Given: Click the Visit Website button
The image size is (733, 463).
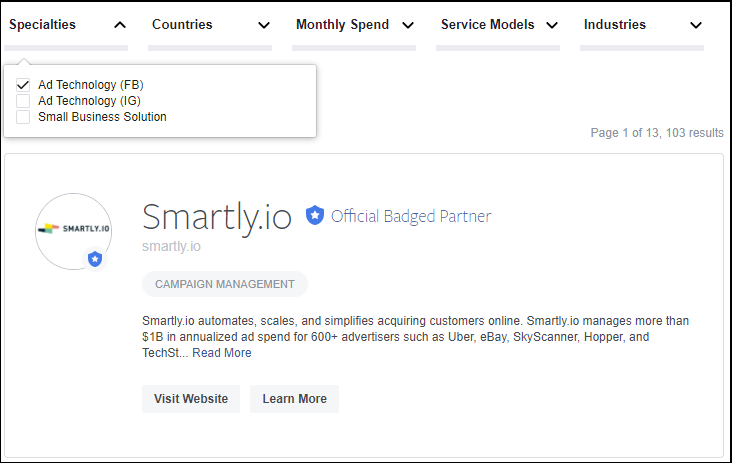Looking at the screenshot, I should (x=191, y=398).
